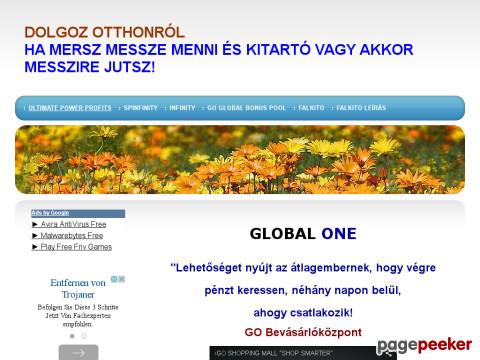480x360 pixels.
Task: Open Go Global Bonus Pool page
Action: pos(246,108)
